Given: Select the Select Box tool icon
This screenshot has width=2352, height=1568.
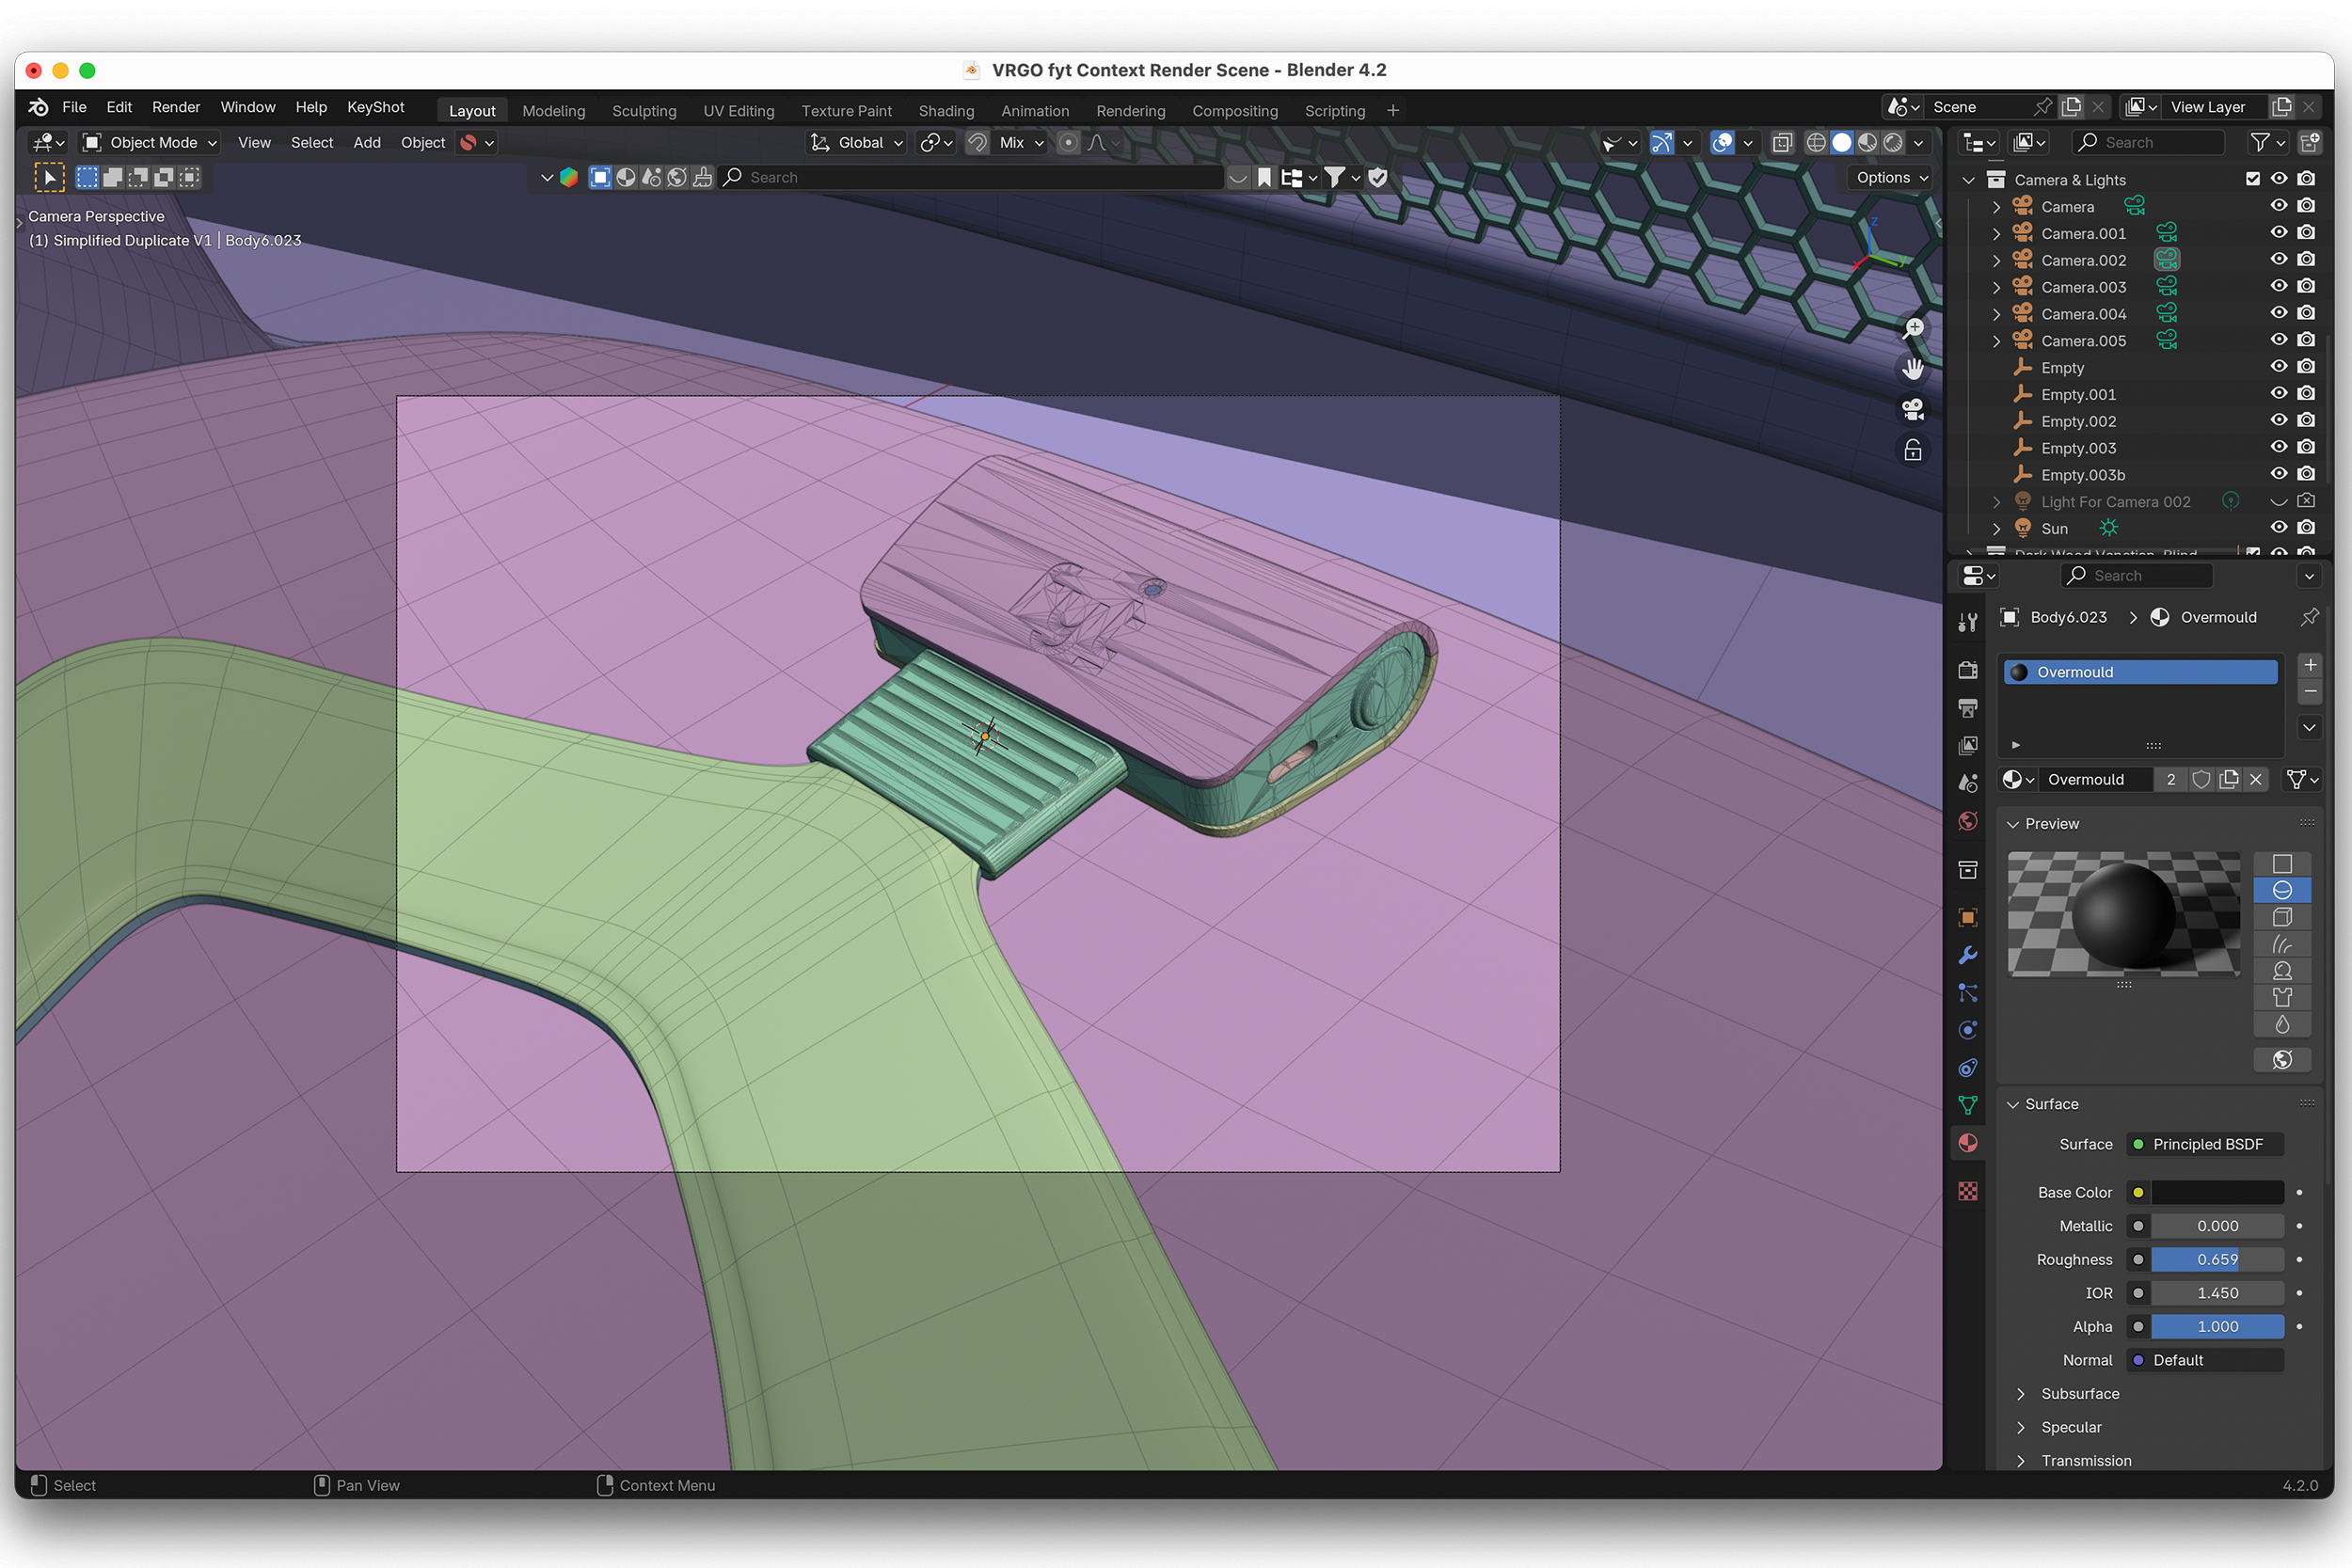Looking at the screenshot, I should (x=49, y=178).
